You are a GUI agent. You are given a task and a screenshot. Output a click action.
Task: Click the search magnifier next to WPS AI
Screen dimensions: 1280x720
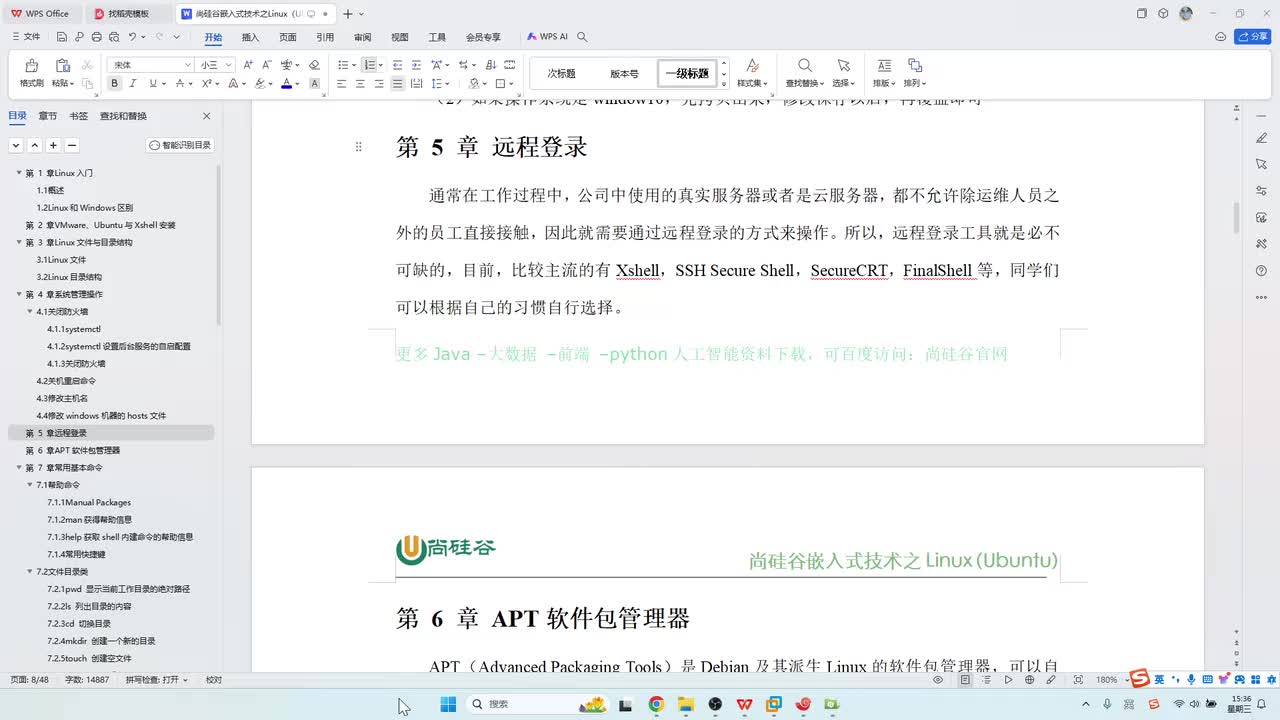pos(582,37)
